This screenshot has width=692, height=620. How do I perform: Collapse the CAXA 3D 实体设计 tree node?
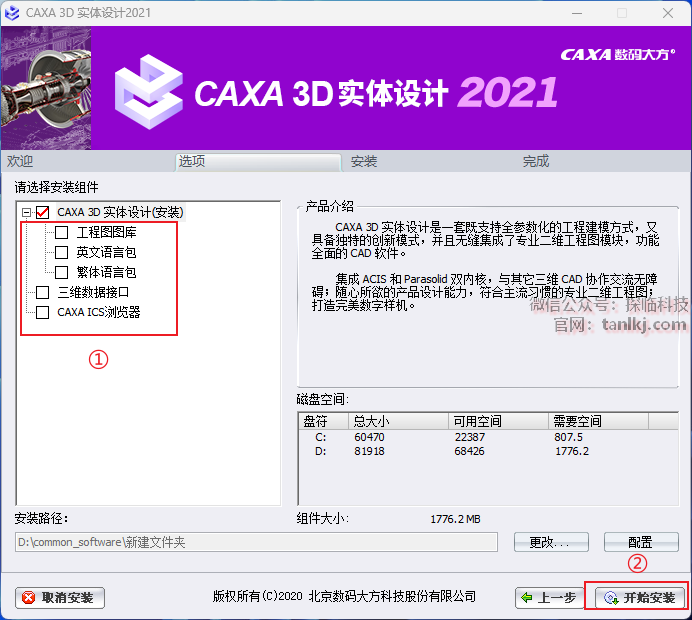click(26, 212)
